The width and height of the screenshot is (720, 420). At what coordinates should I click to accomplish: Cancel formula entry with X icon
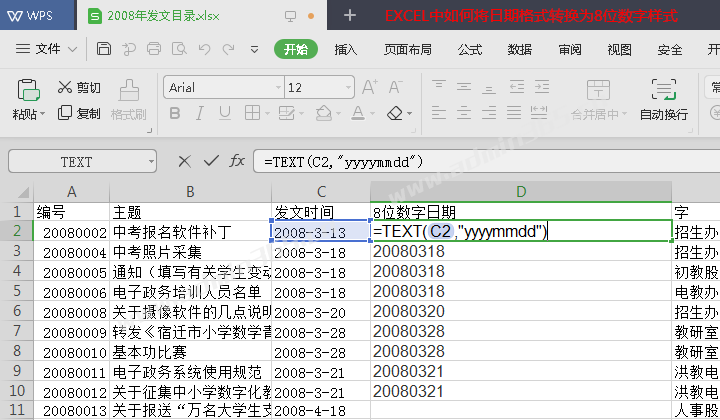tap(185, 161)
